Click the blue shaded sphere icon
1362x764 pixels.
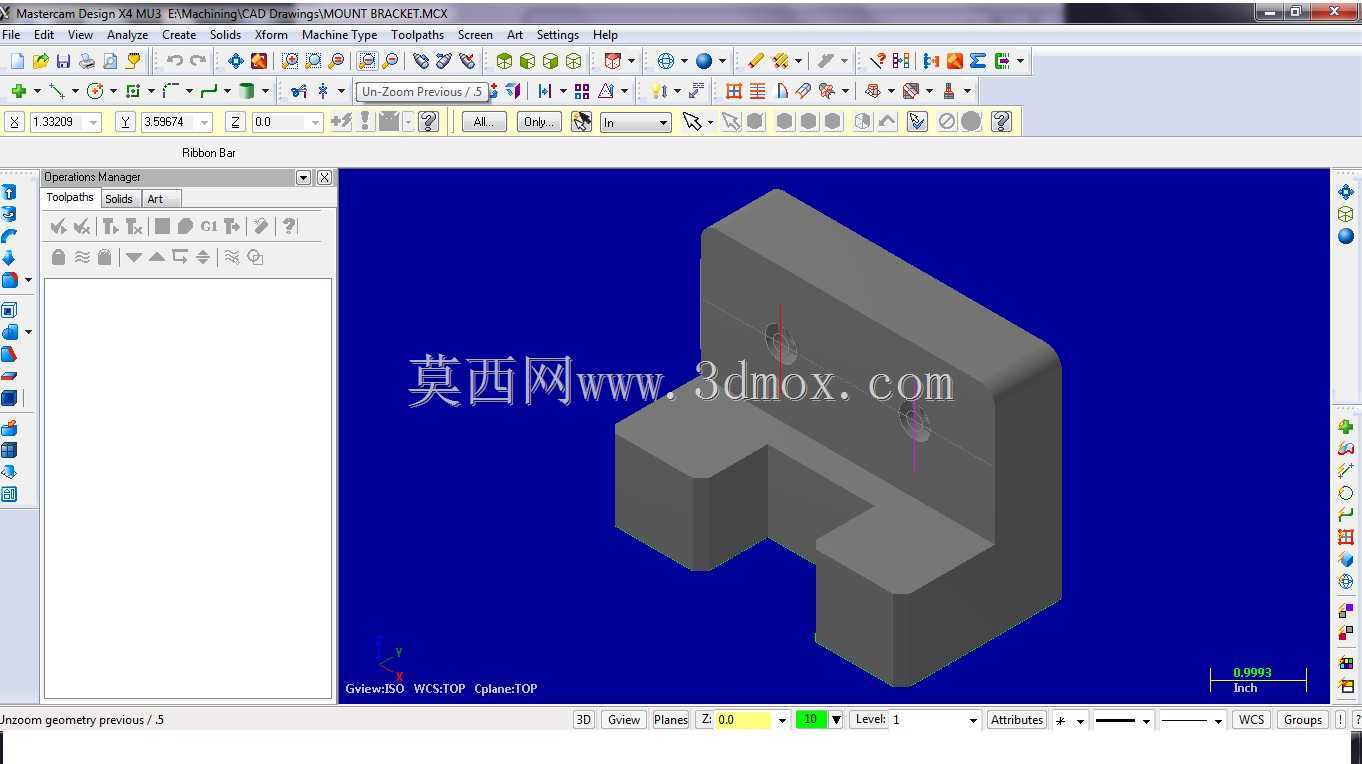click(704, 61)
